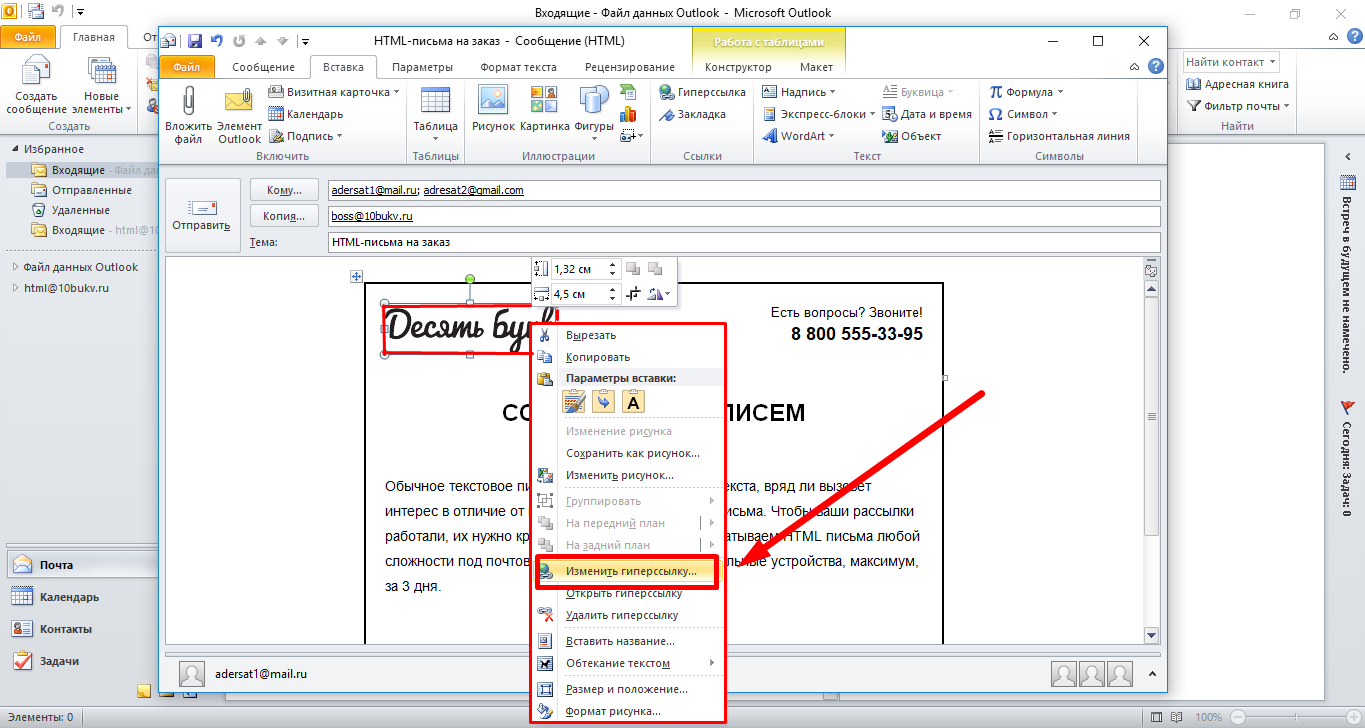
Task: Insert Date and Time (Дата и время)
Action: (927, 114)
